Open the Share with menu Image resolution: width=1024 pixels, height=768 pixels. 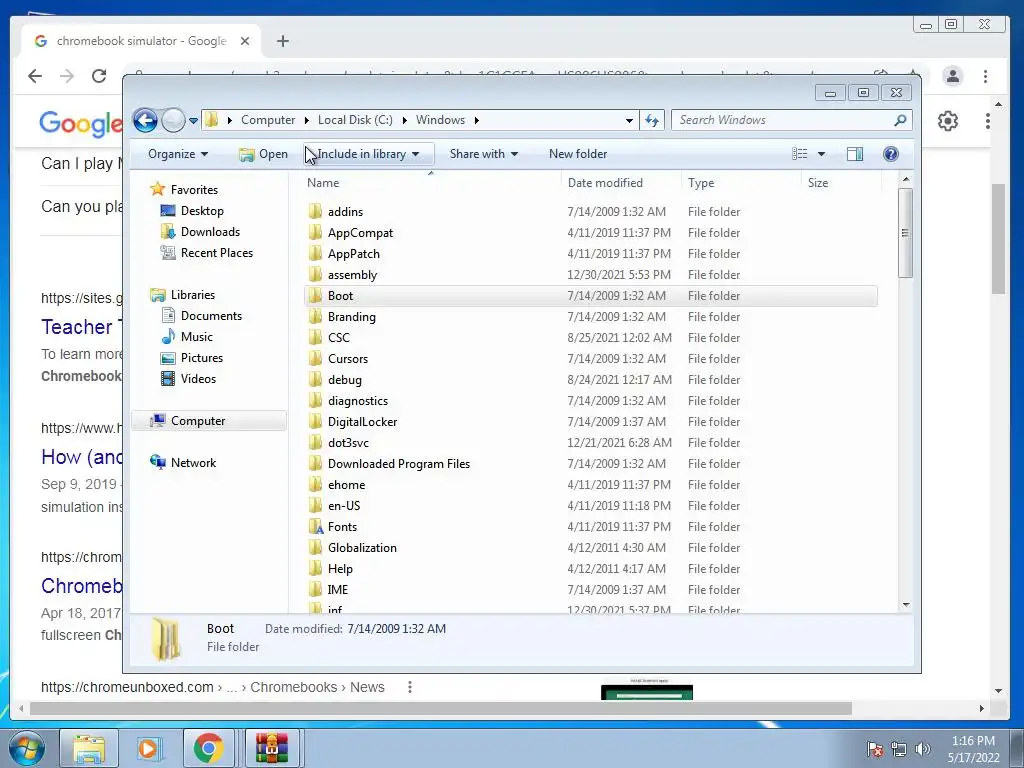coord(483,154)
